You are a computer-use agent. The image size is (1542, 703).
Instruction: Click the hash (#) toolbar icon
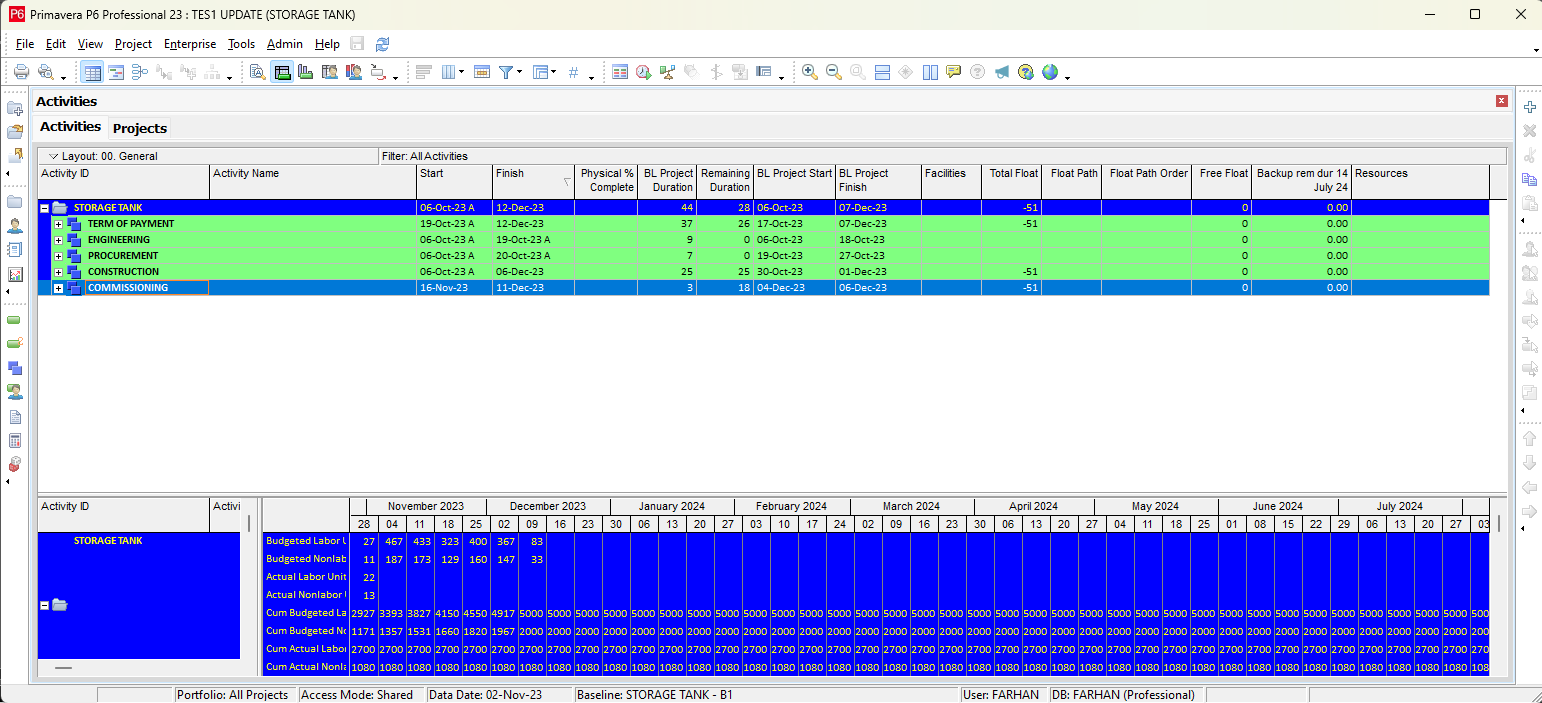click(573, 72)
